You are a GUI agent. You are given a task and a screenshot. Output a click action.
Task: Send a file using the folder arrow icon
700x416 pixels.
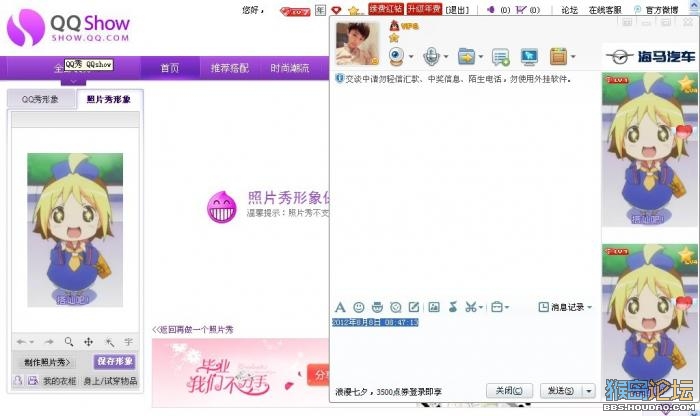coord(466,57)
